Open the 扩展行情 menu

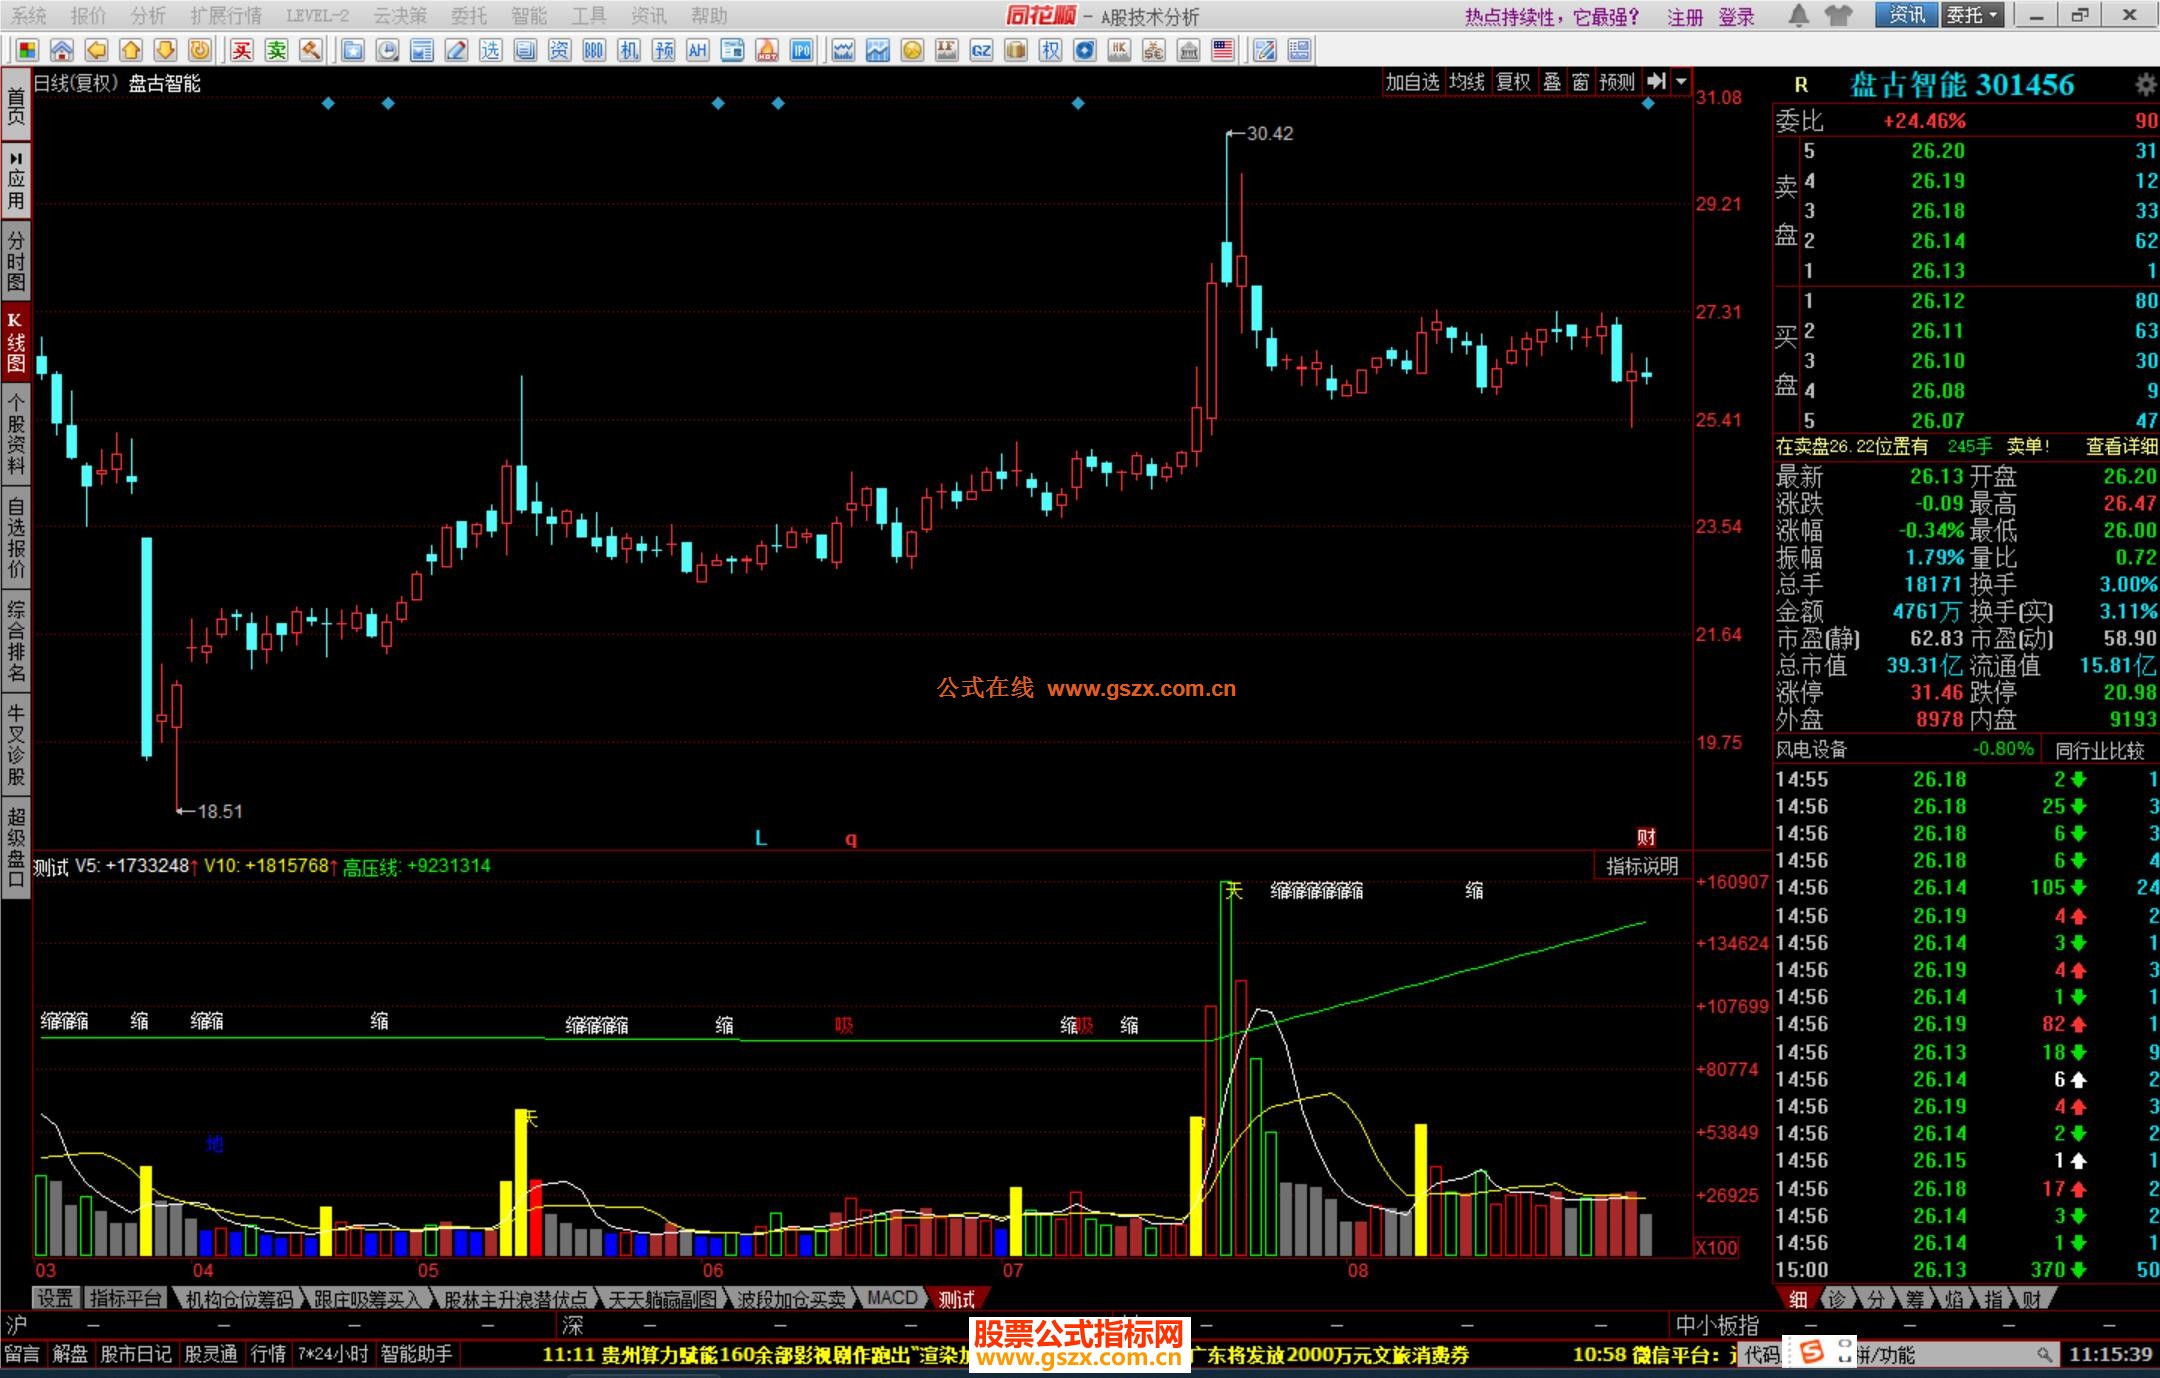[x=225, y=16]
